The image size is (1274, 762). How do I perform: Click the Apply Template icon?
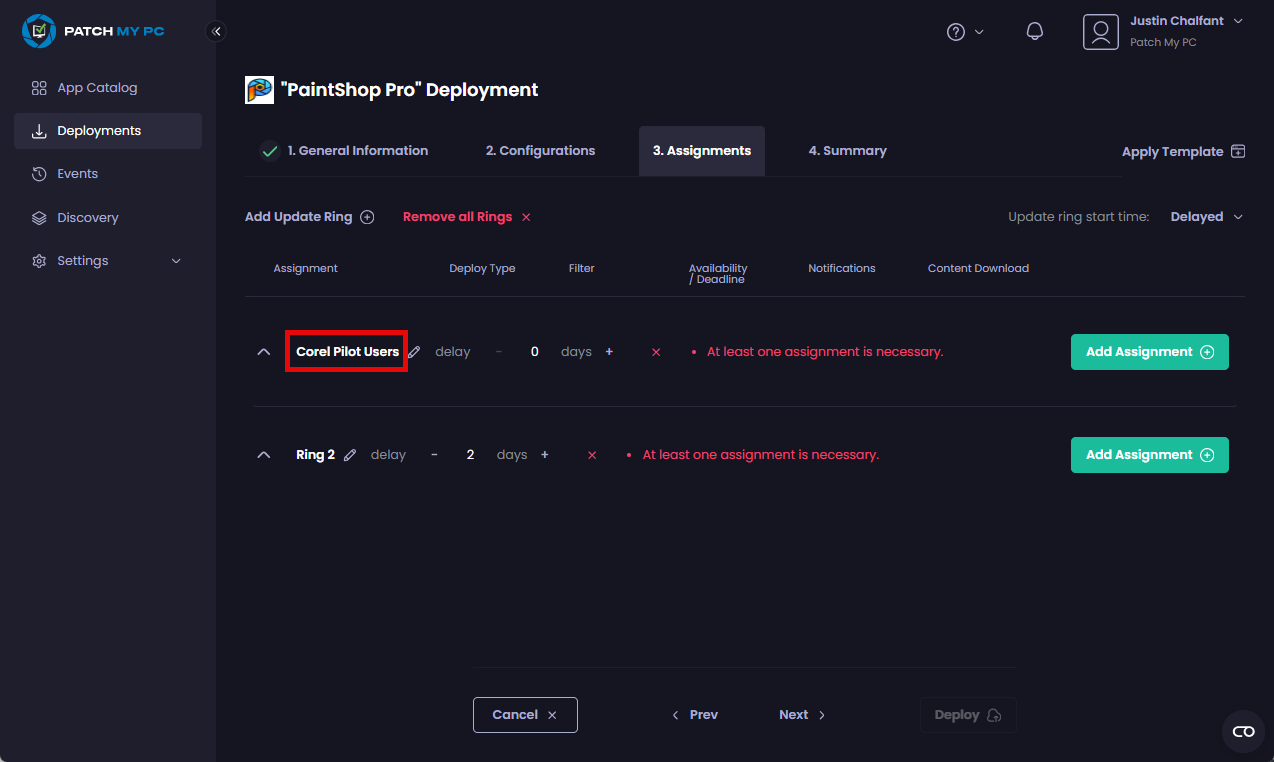1238,152
